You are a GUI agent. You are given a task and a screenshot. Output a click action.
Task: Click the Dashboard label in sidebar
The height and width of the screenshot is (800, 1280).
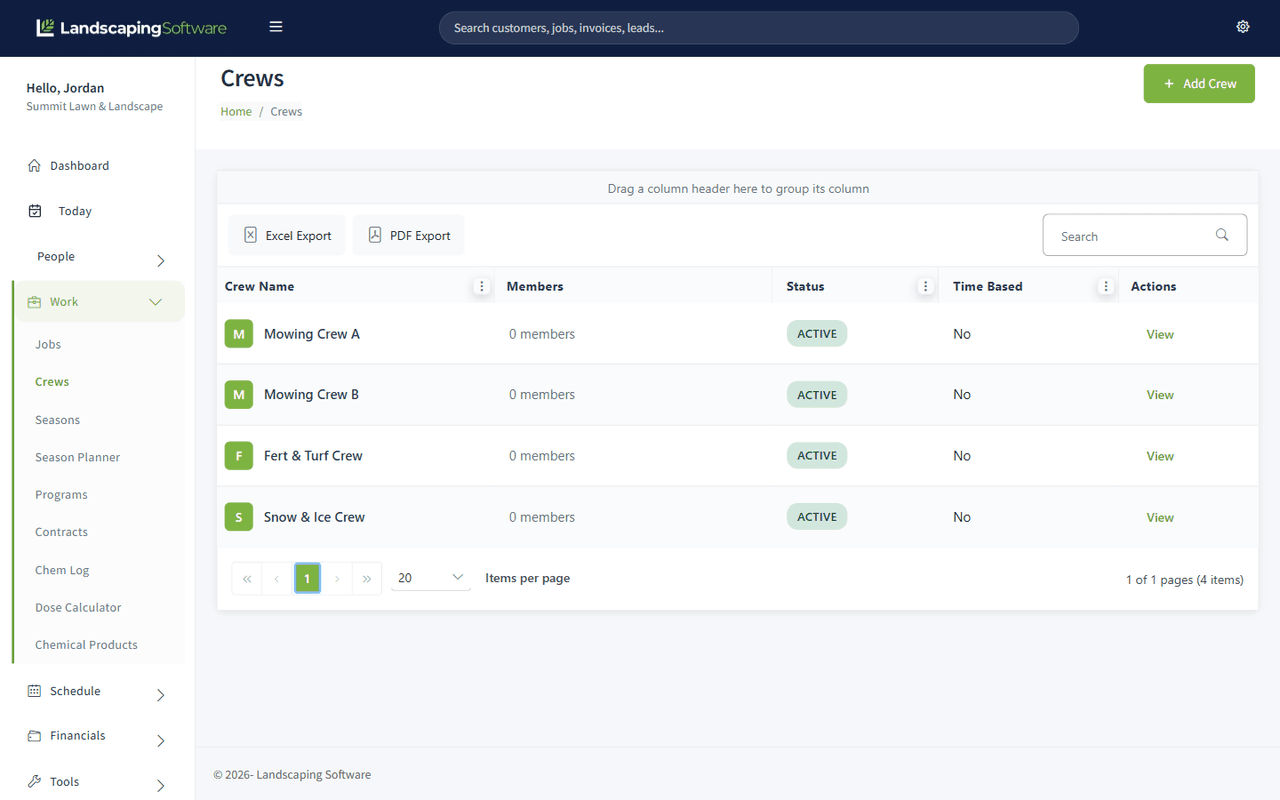pos(80,166)
